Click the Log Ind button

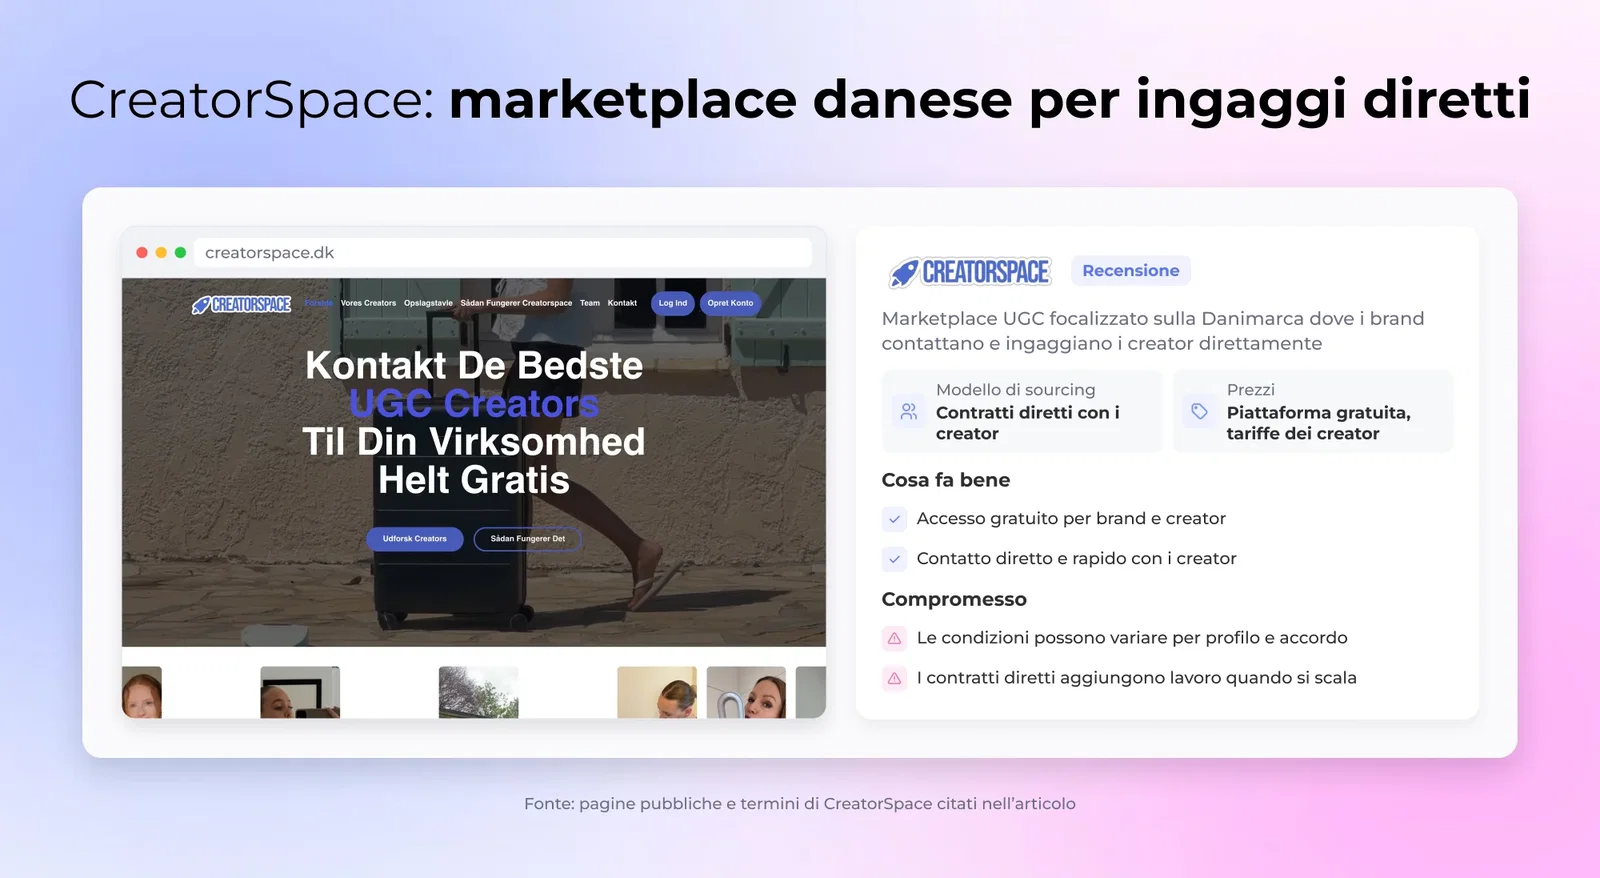673,303
